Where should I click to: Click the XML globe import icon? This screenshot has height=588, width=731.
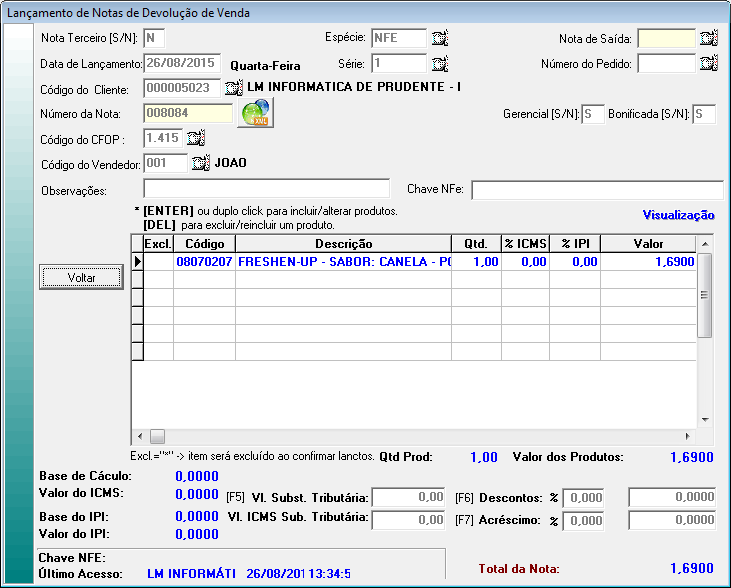tap(255, 113)
